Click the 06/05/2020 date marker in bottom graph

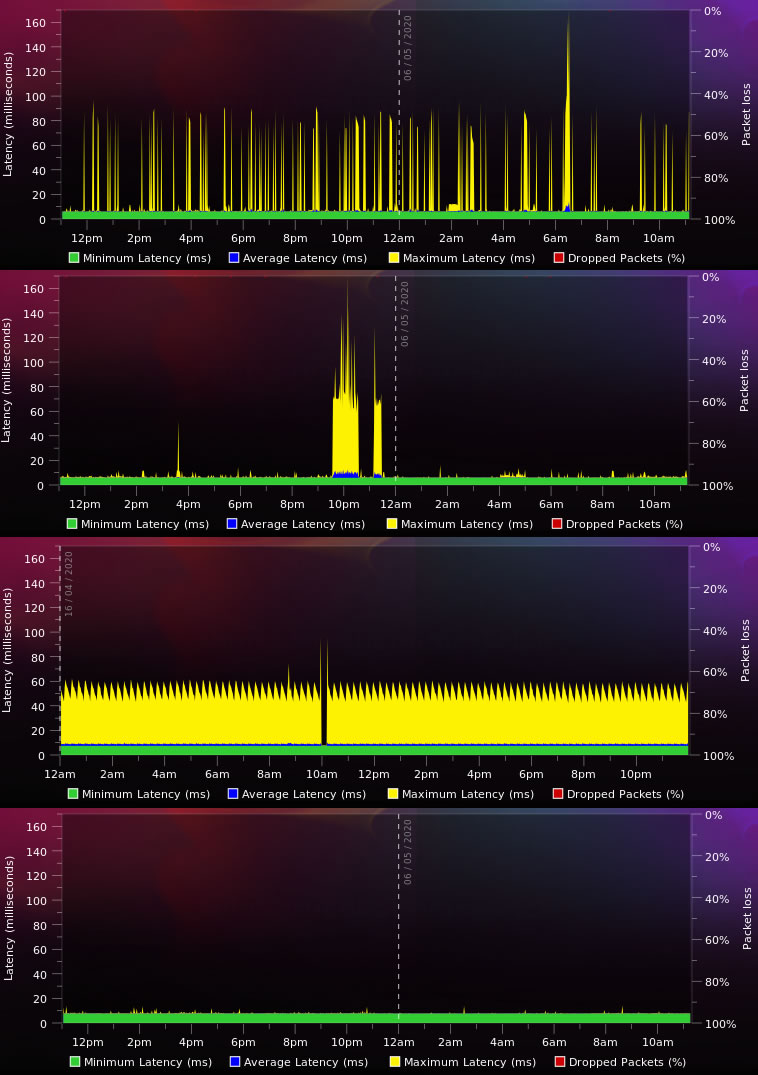[407, 852]
